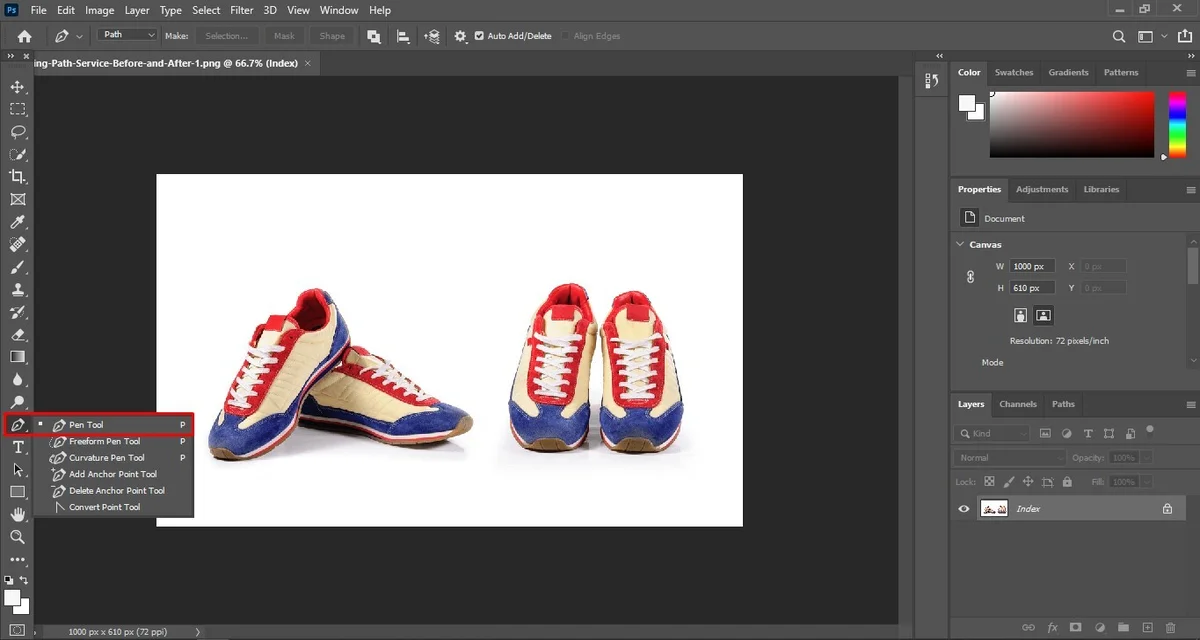1200x640 pixels.
Task: Toggle lock image pixels brush icon
Action: [x=1008, y=482]
